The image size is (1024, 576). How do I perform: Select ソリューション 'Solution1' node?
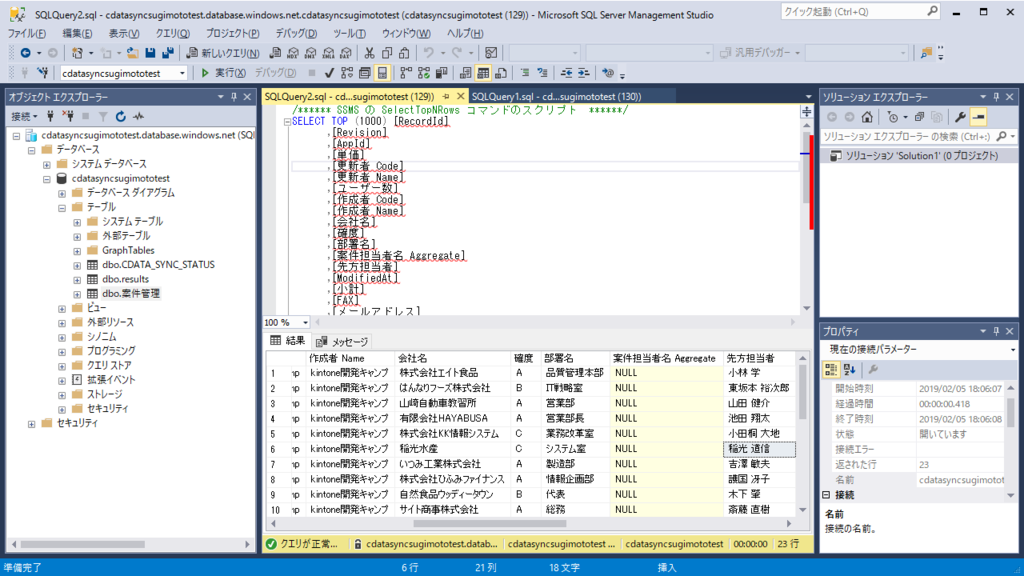point(921,156)
